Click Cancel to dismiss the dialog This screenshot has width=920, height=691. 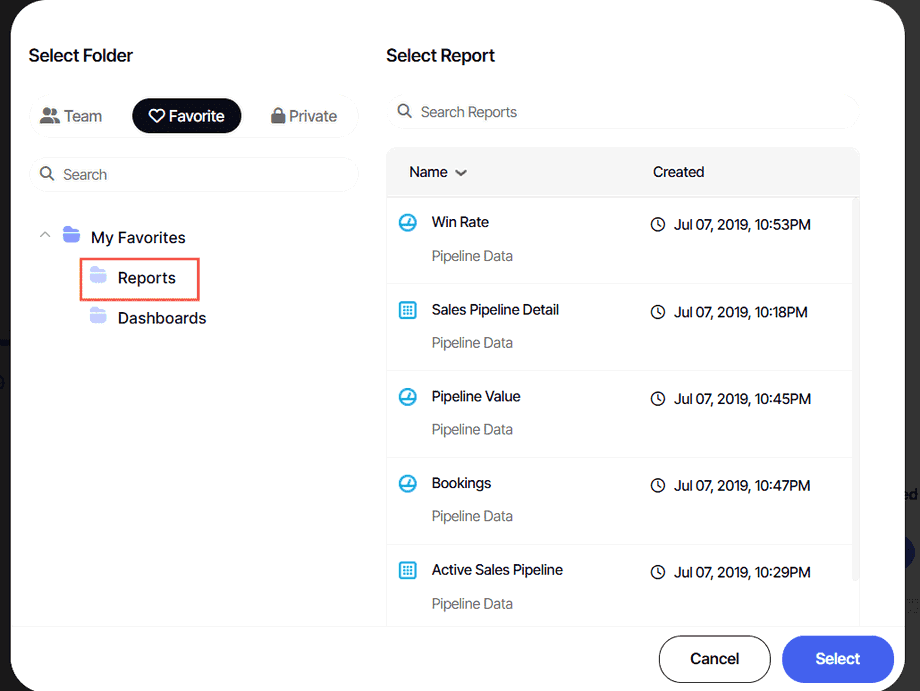click(x=714, y=659)
